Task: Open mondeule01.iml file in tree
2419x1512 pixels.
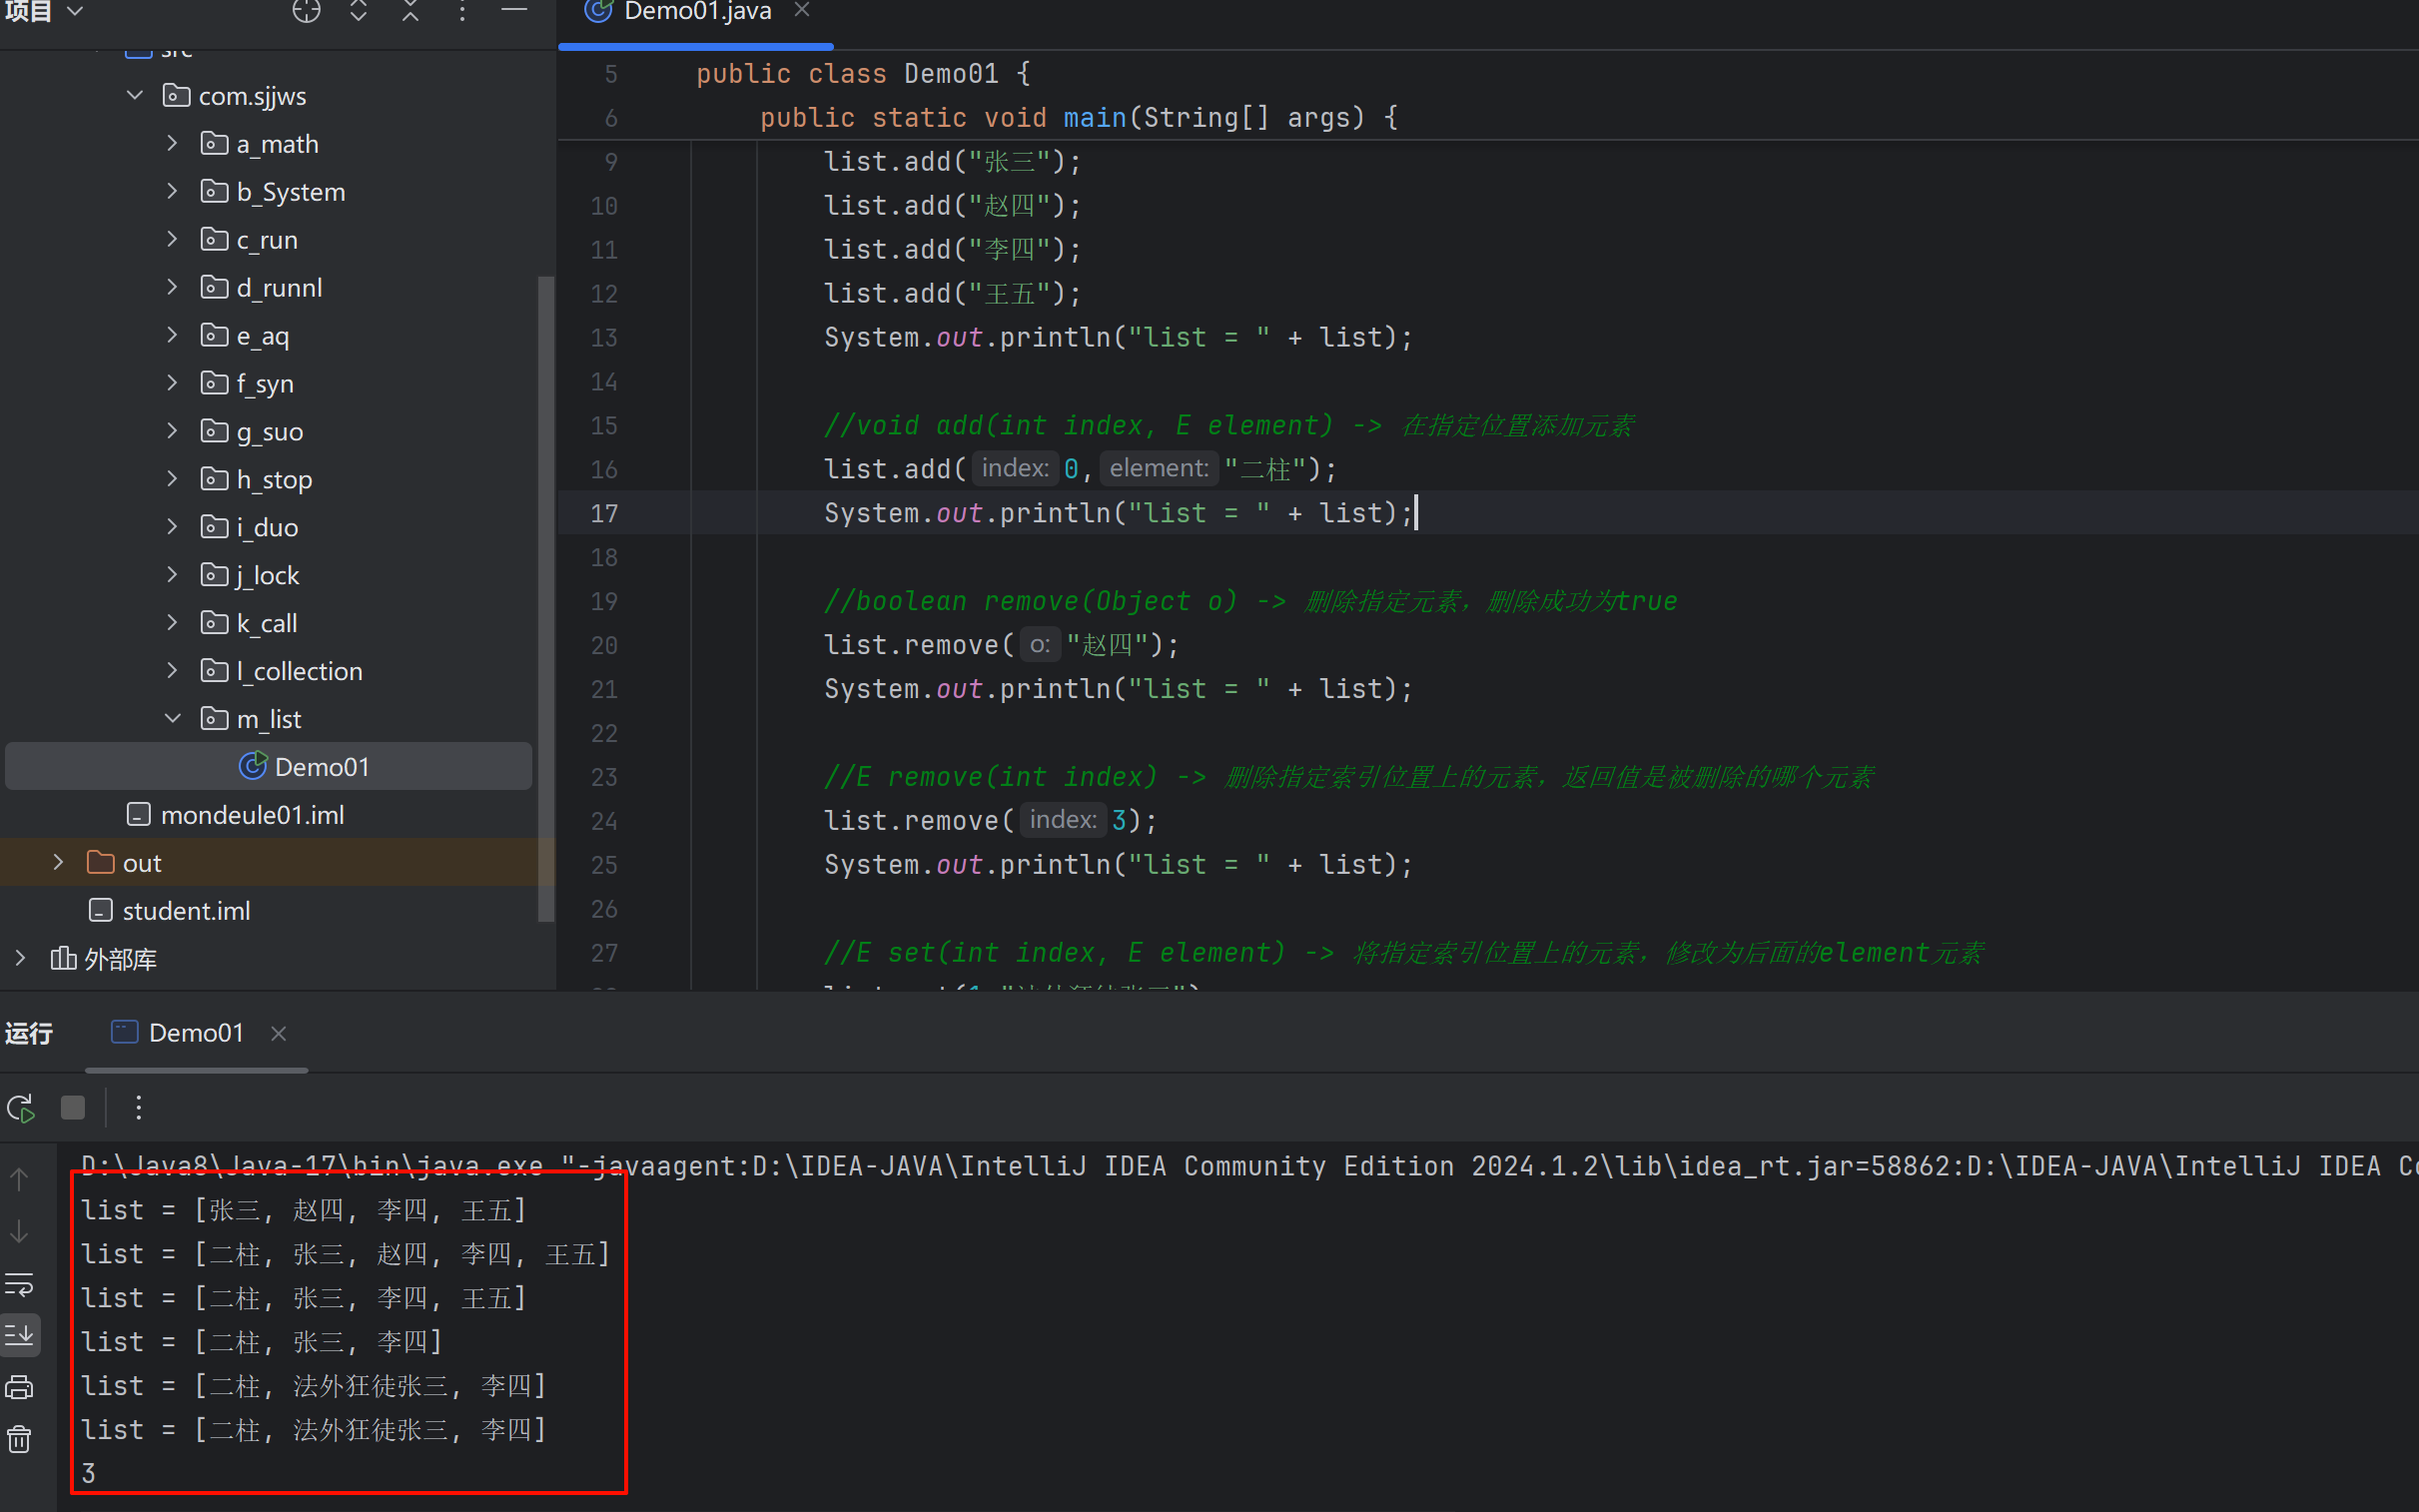Action: pos(251,815)
